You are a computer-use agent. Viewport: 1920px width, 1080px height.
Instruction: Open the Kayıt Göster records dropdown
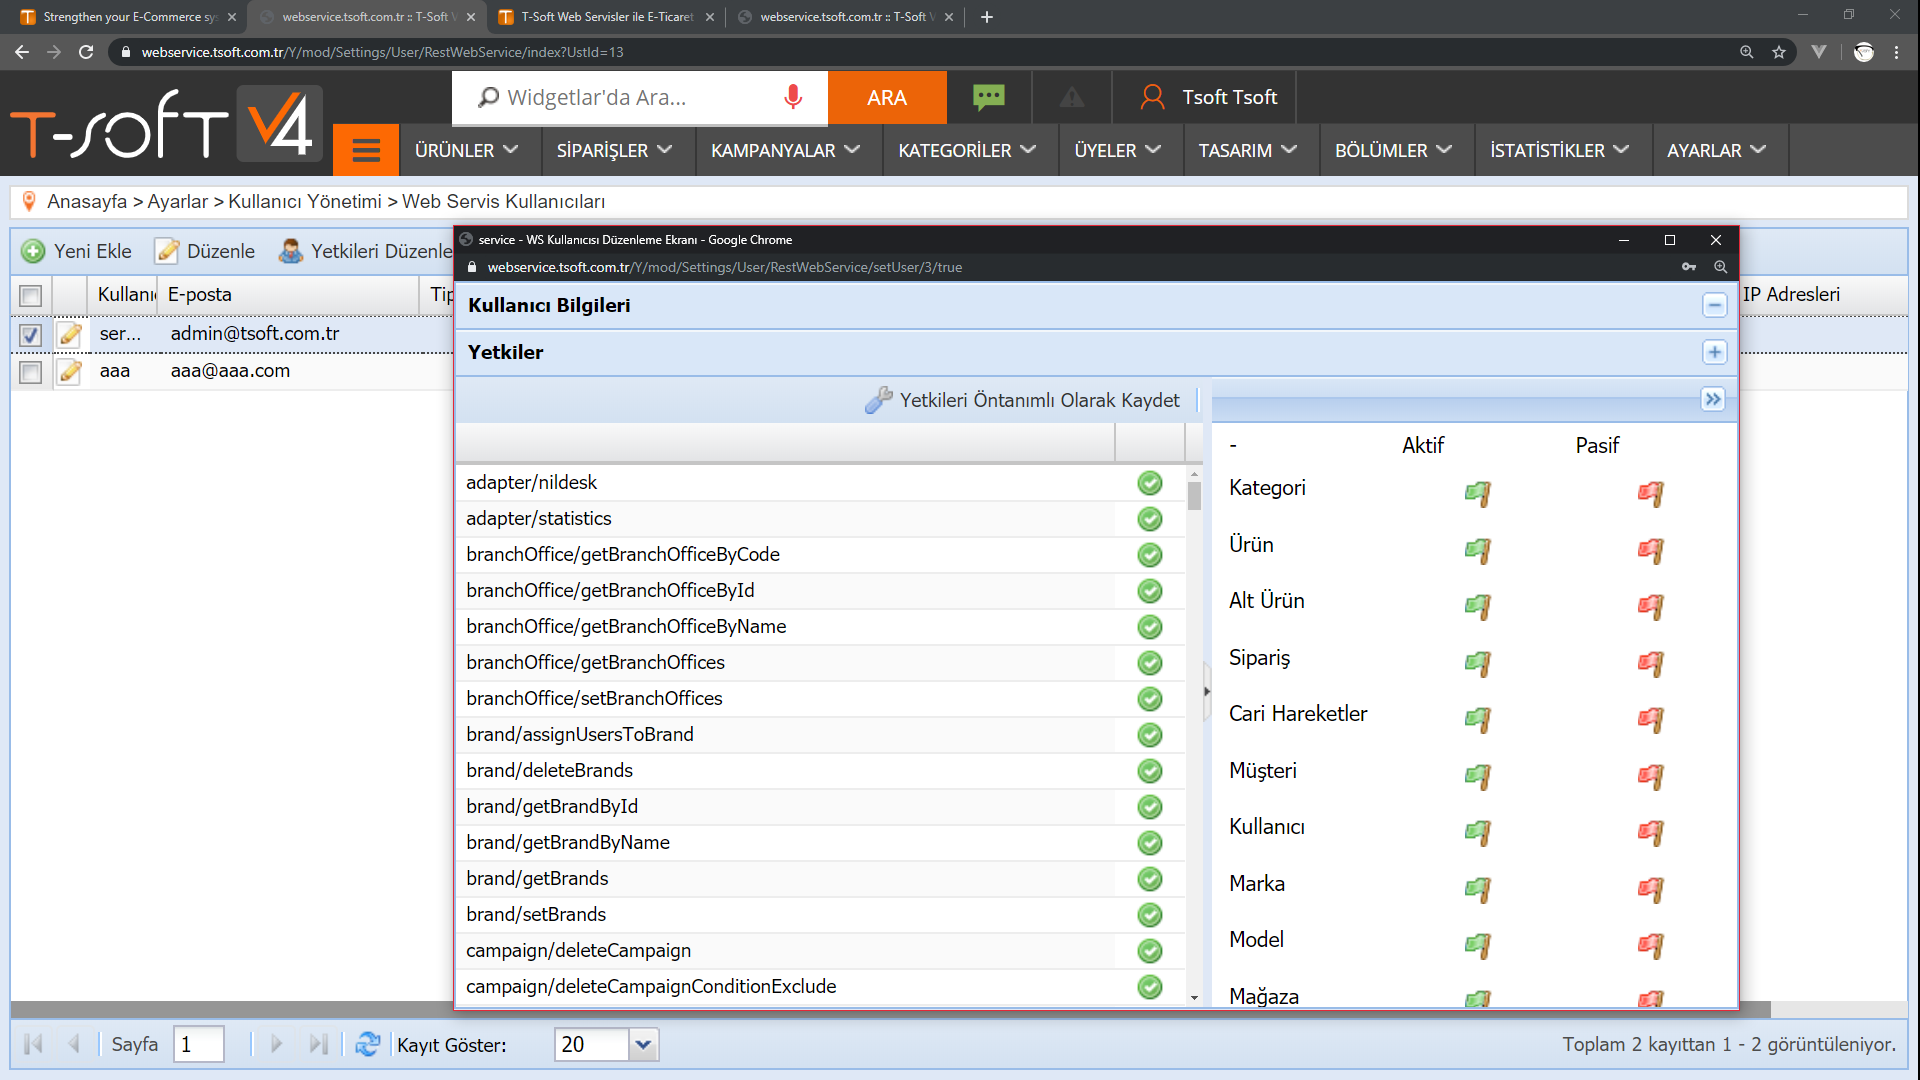point(643,1044)
